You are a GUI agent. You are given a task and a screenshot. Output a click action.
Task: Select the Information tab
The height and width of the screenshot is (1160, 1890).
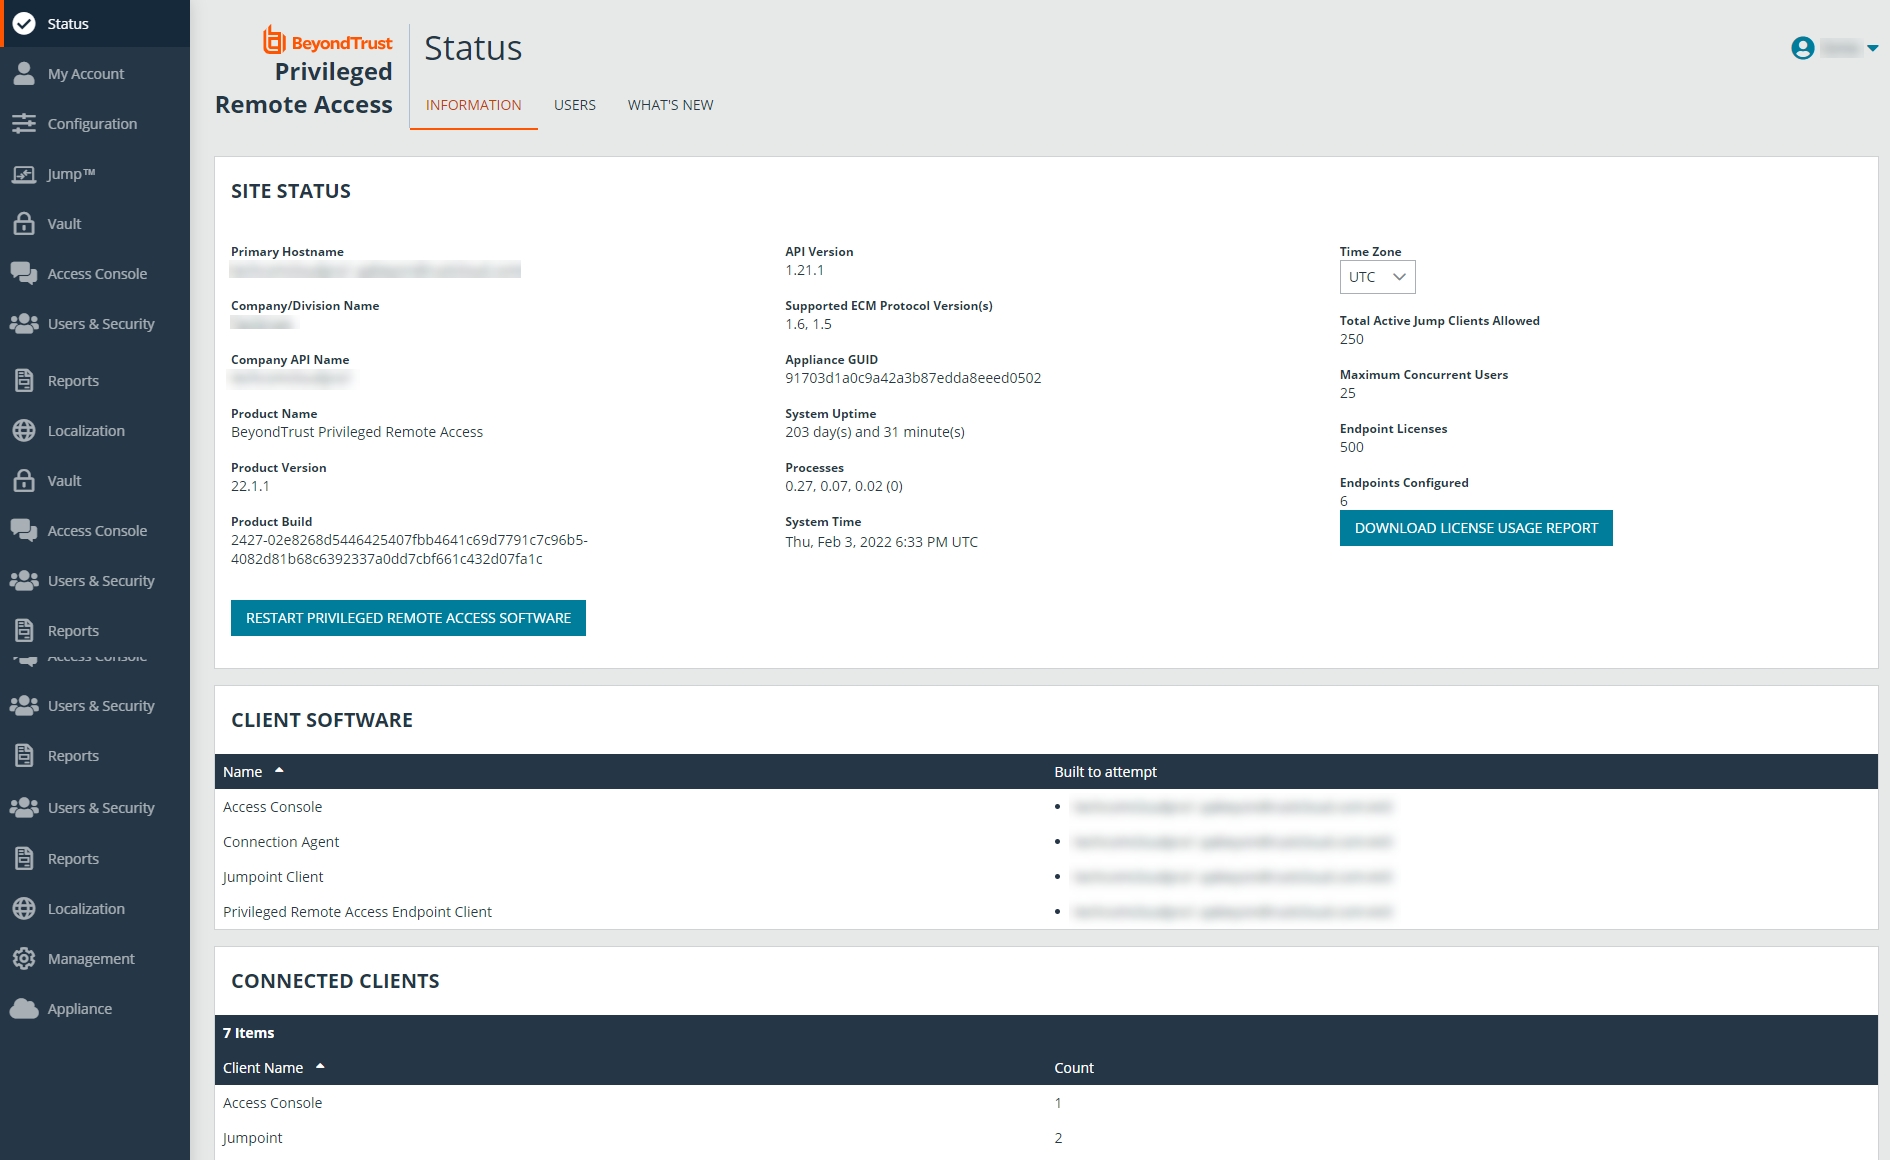click(x=473, y=105)
